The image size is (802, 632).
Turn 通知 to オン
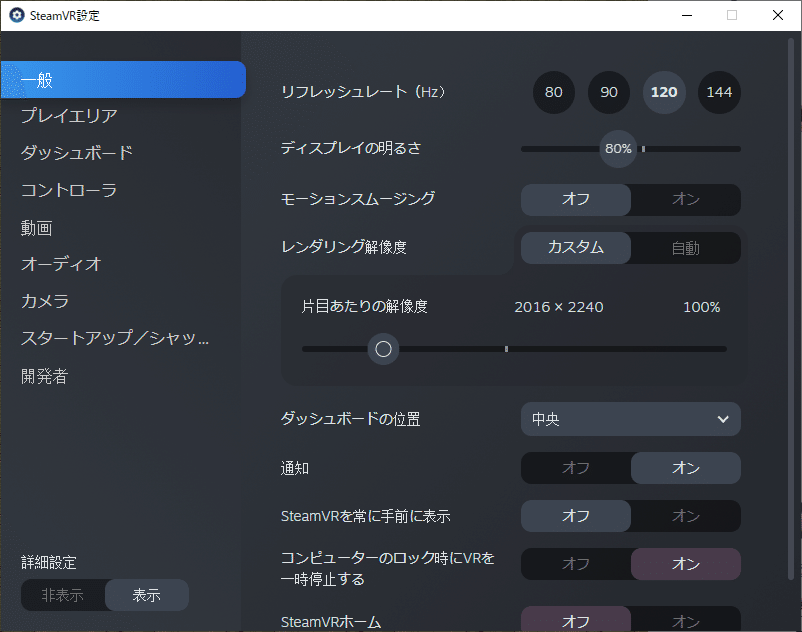point(686,468)
